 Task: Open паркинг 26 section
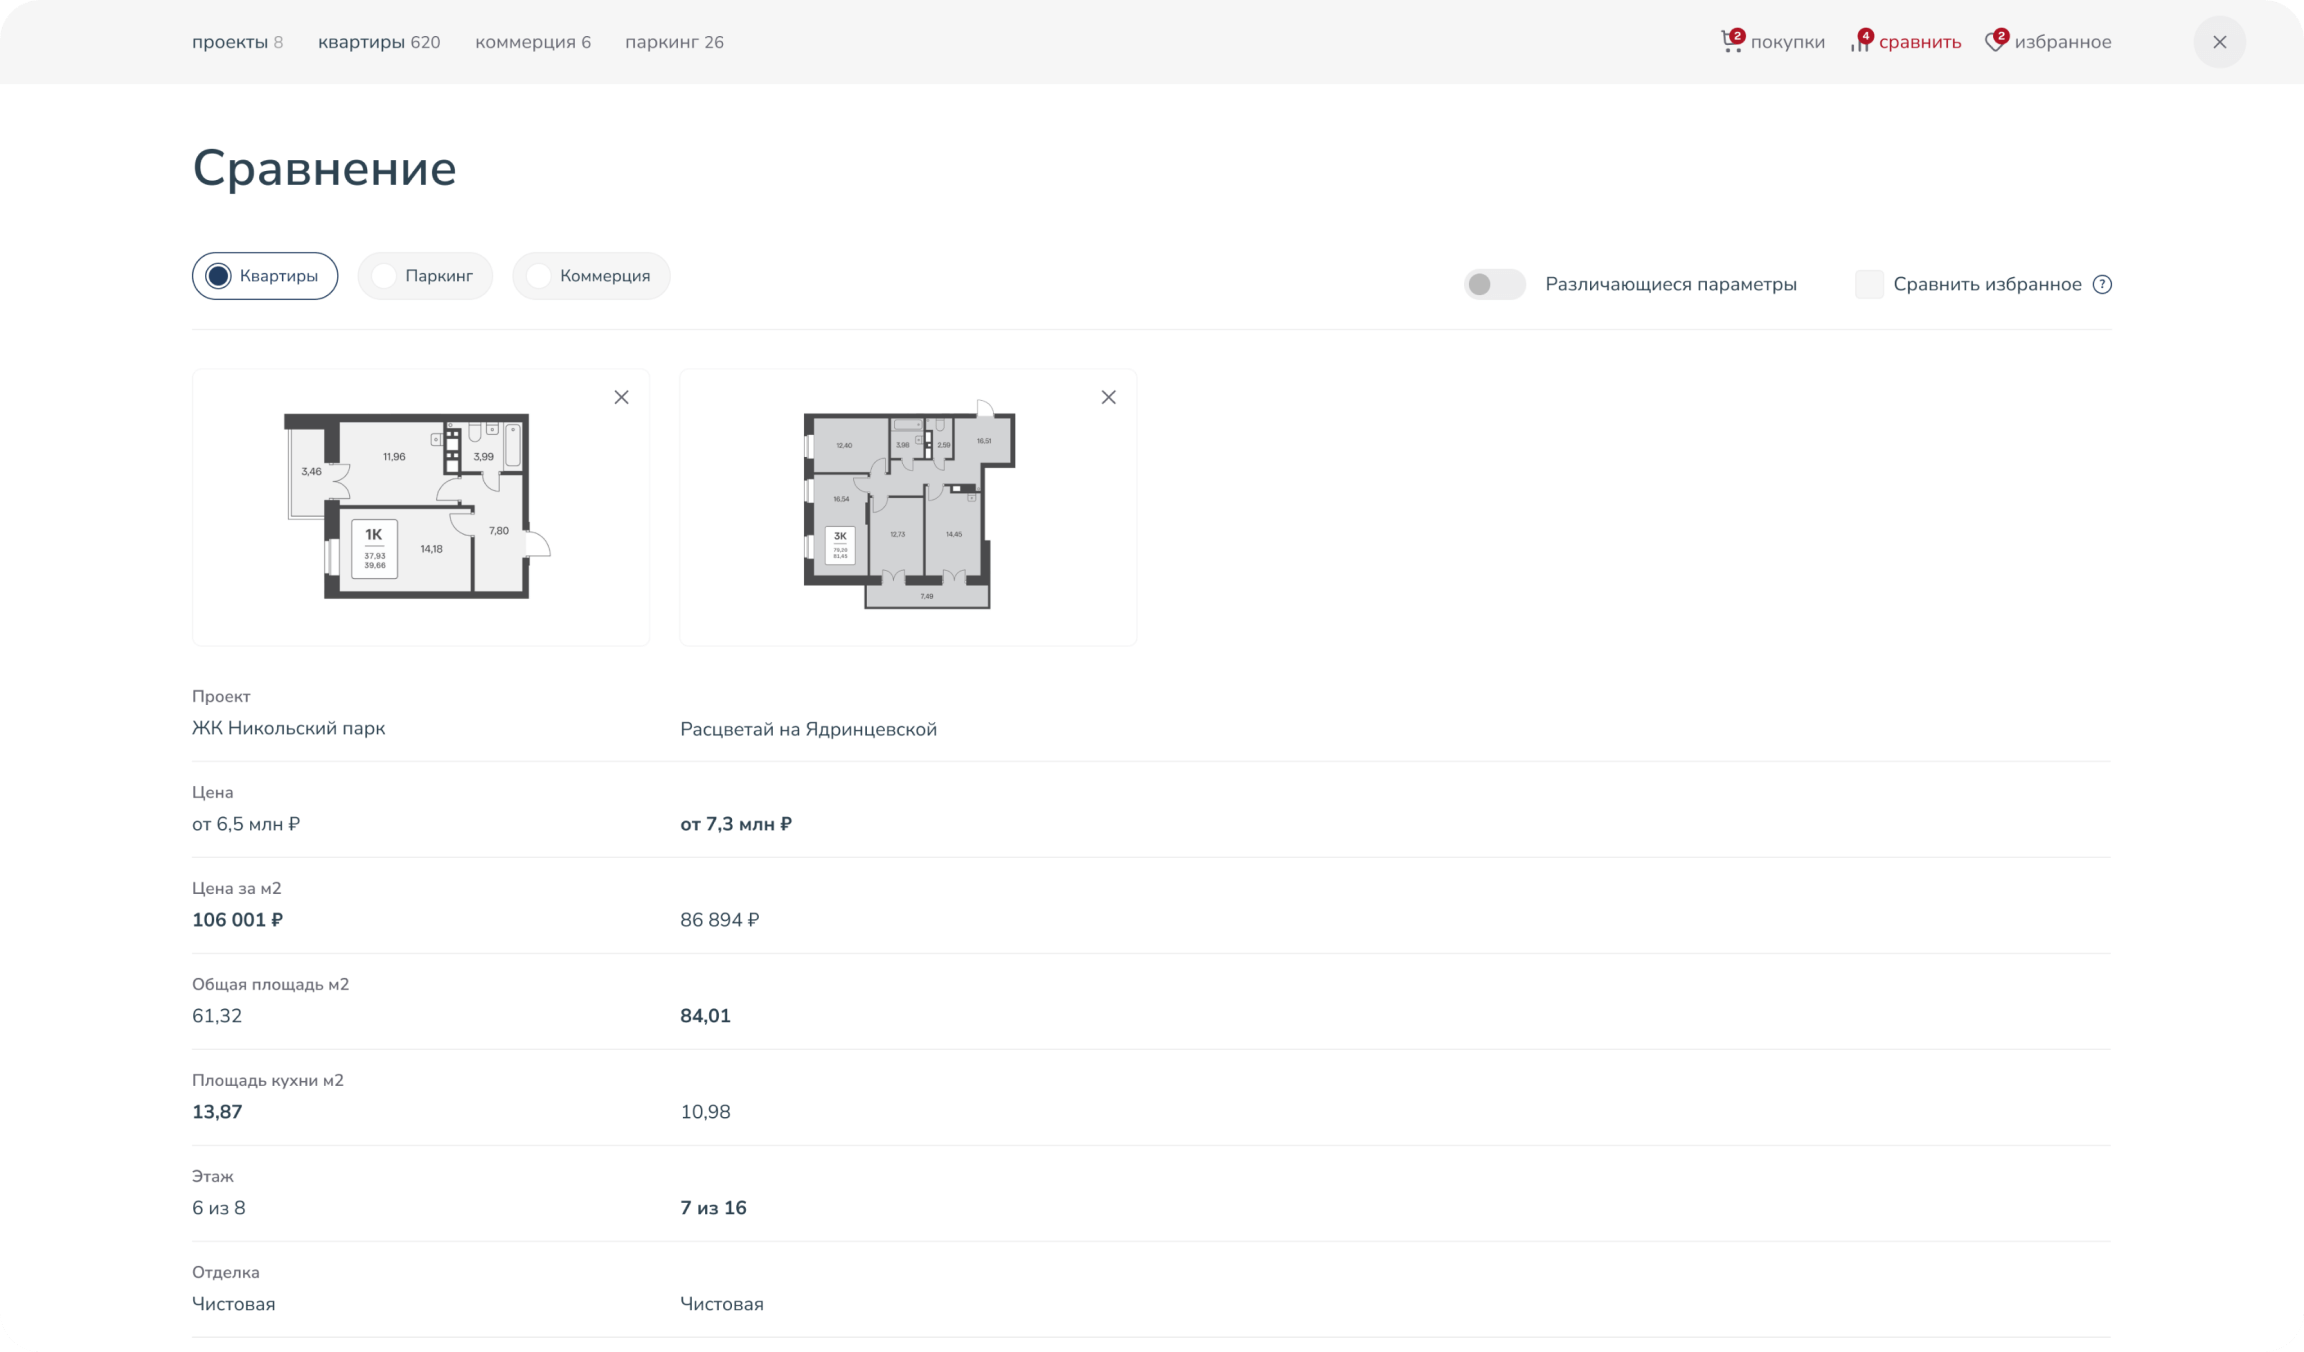(674, 42)
